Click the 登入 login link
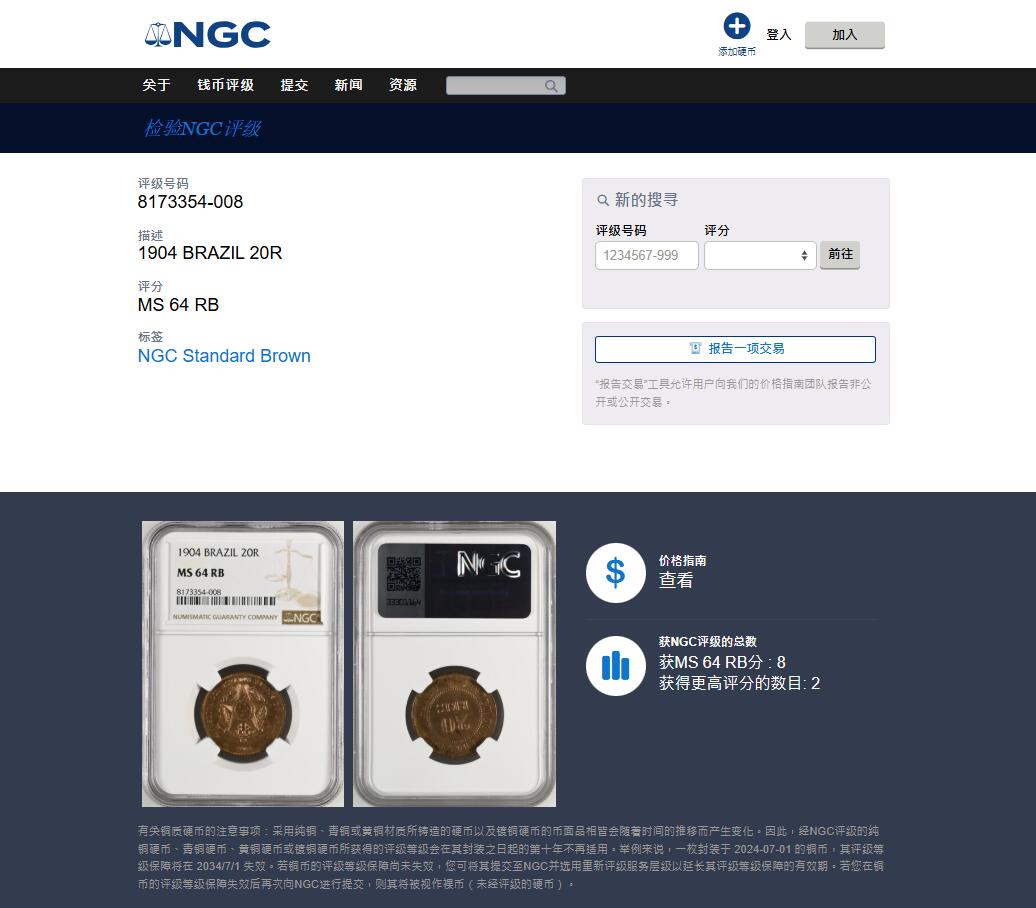The image size is (1036, 908). point(778,35)
